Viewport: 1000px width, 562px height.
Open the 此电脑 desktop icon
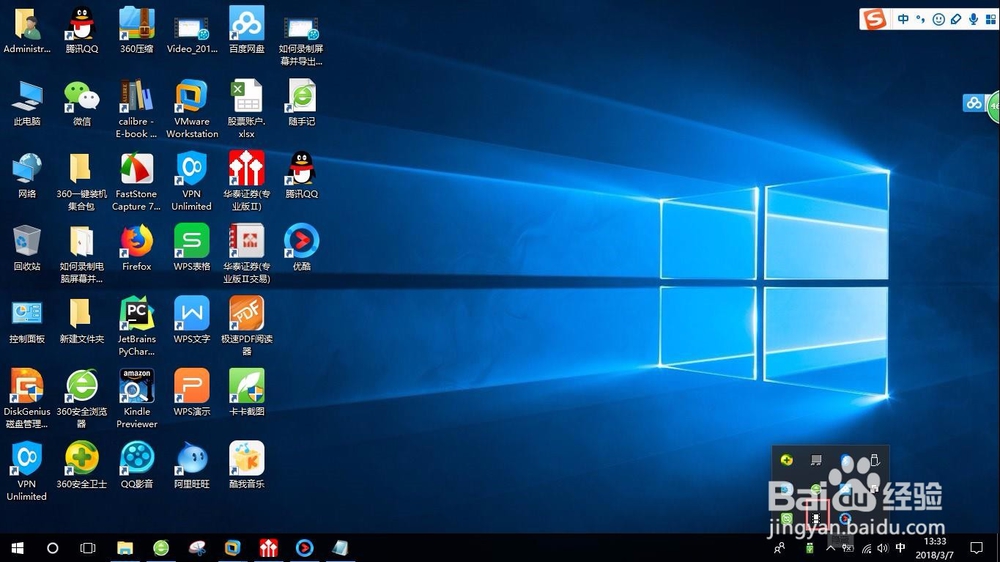[27, 103]
